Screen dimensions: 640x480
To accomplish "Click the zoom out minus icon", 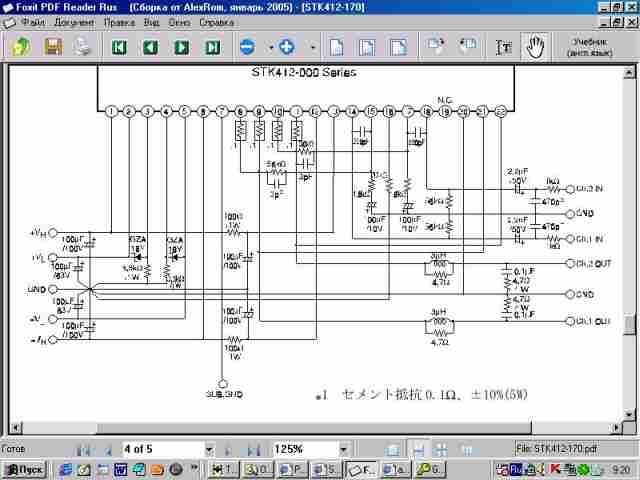I will coord(247,47).
